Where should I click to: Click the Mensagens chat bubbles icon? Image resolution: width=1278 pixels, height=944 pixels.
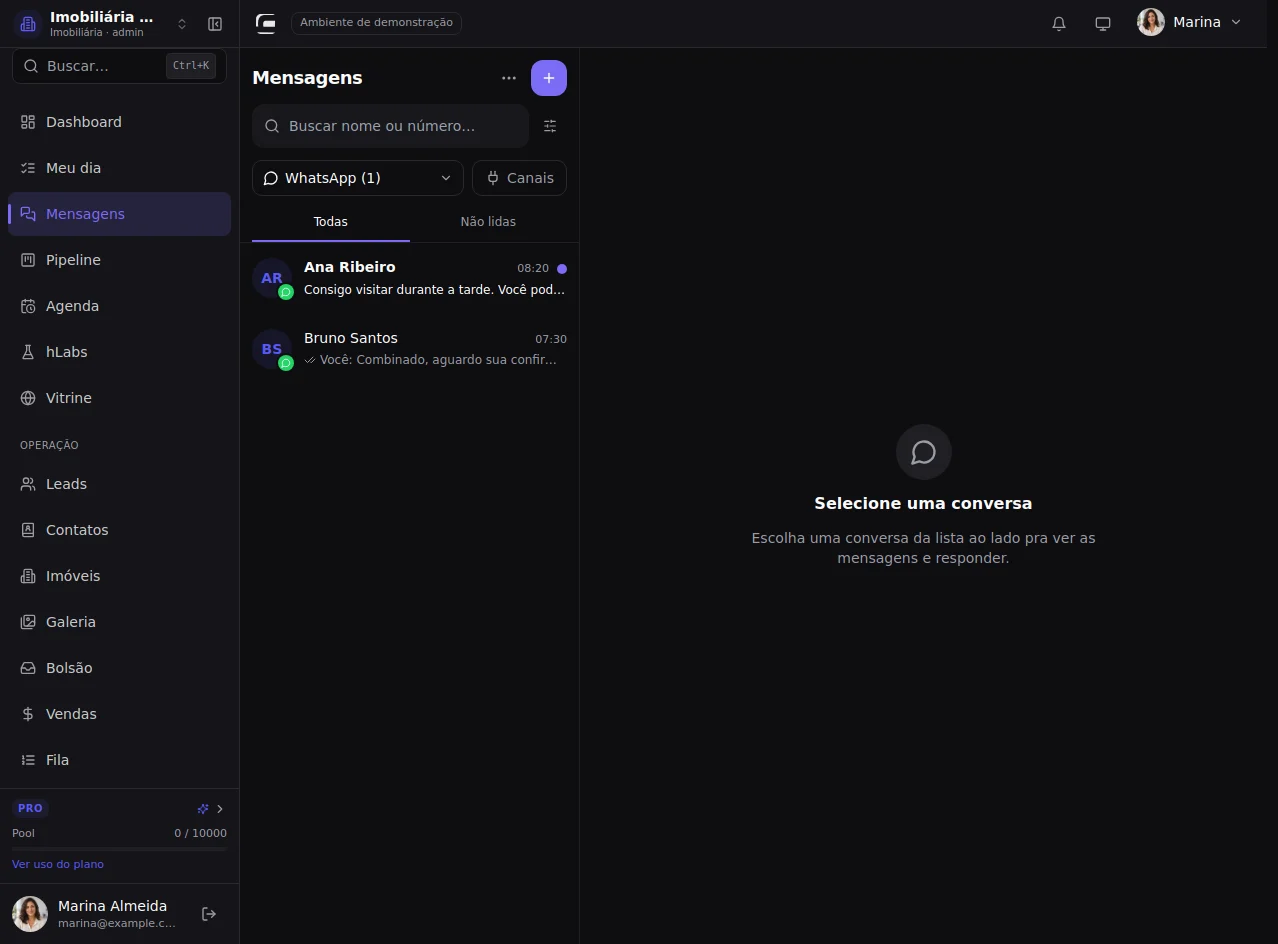[28, 214]
